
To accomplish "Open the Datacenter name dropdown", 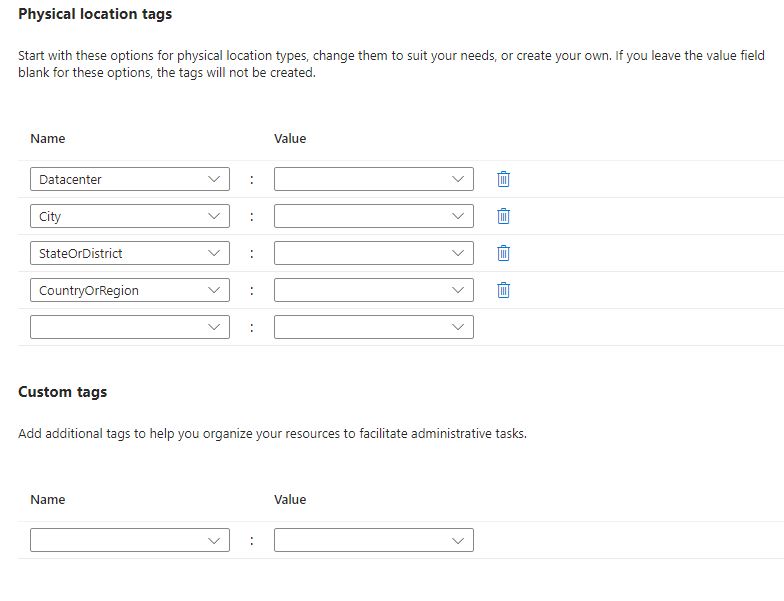I will (x=129, y=179).
